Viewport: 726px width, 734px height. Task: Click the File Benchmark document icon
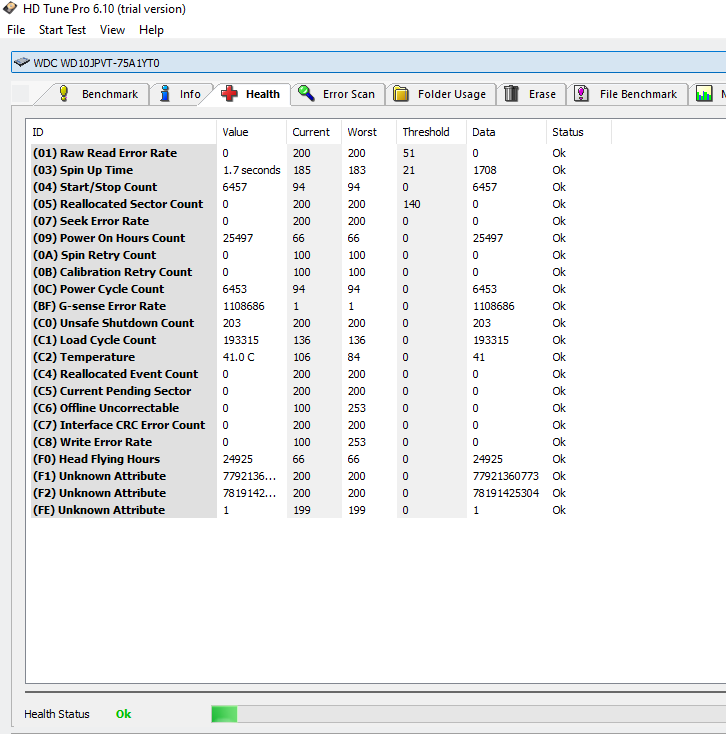581,94
